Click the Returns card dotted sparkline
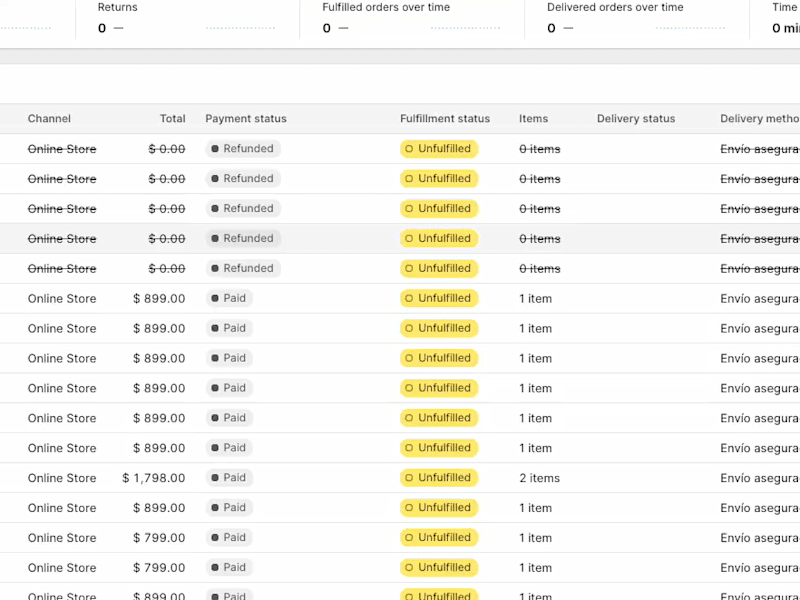This screenshot has width=800, height=600. coord(240,28)
